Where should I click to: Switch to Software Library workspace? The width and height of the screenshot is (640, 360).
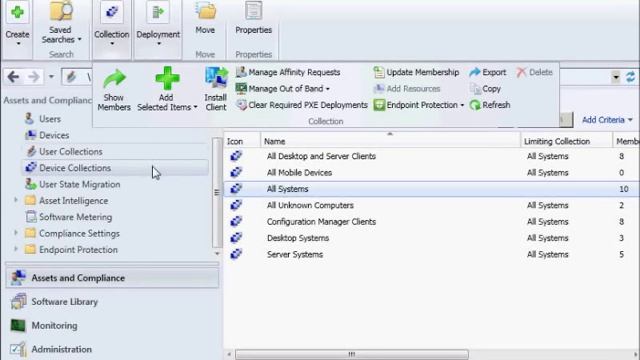(112, 302)
